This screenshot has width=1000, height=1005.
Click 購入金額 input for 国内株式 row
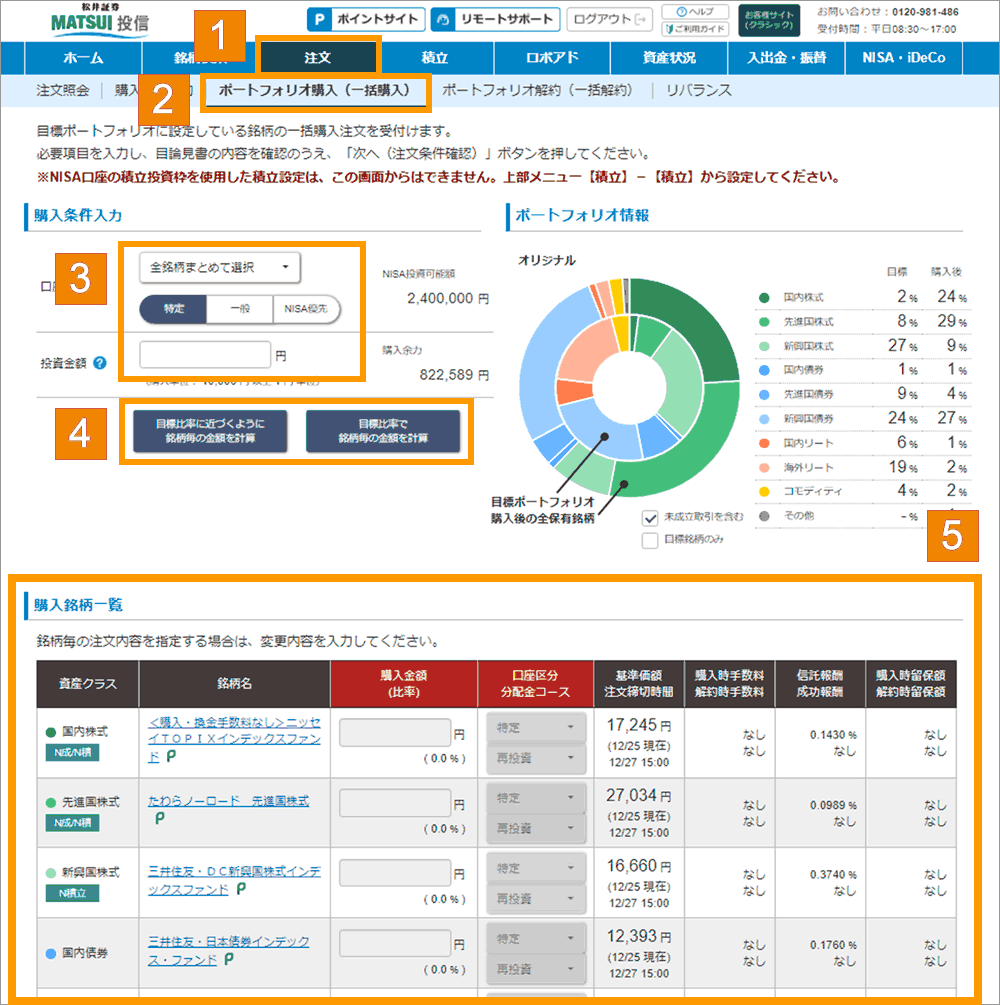tap(395, 733)
